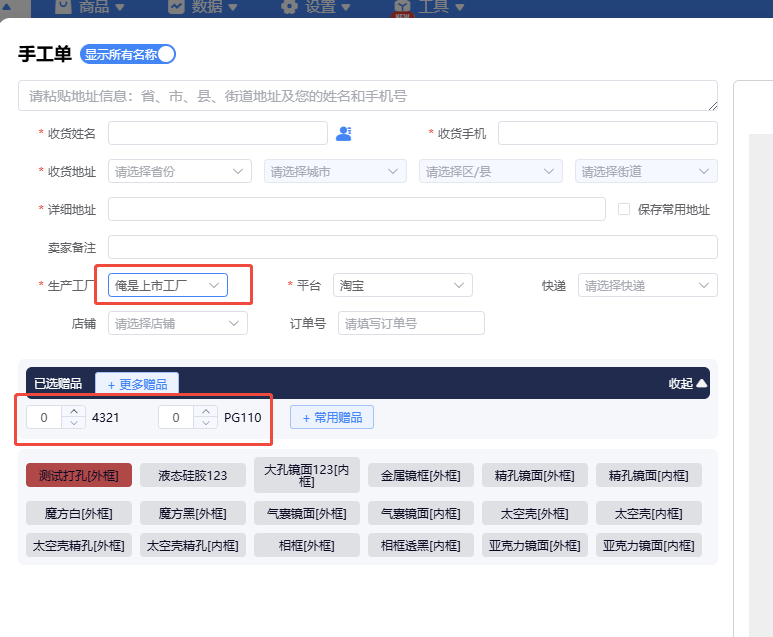Image resolution: width=773 pixels, height=637 pixels.
Task: Select the 精孔镜面[内框] product
Action: [x=648, y=475]
